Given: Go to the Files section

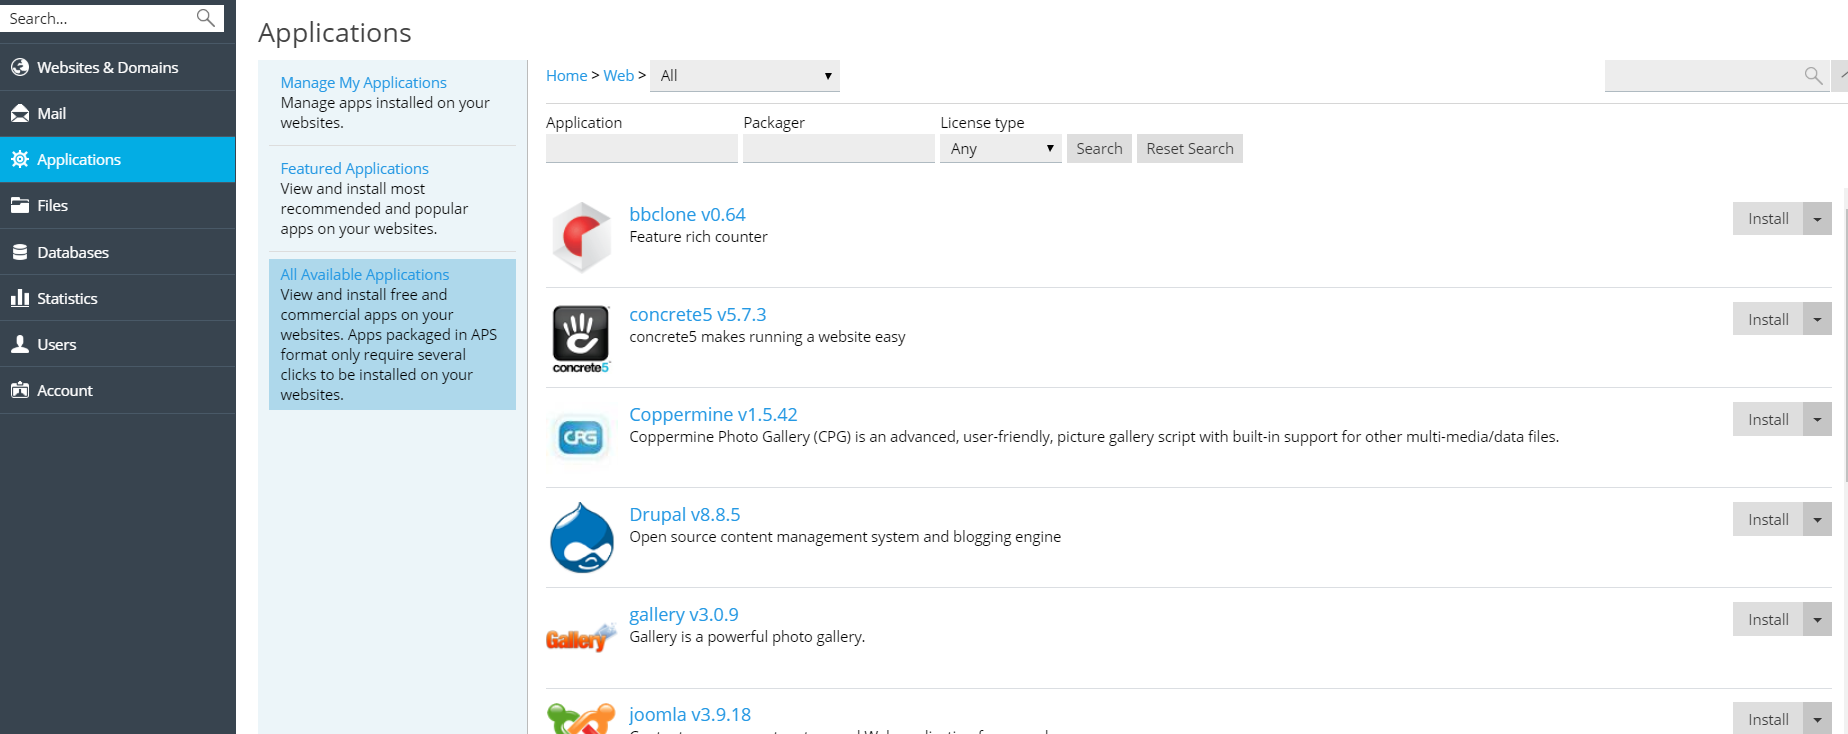Looking at the screenshot, I should coord(118,205).
